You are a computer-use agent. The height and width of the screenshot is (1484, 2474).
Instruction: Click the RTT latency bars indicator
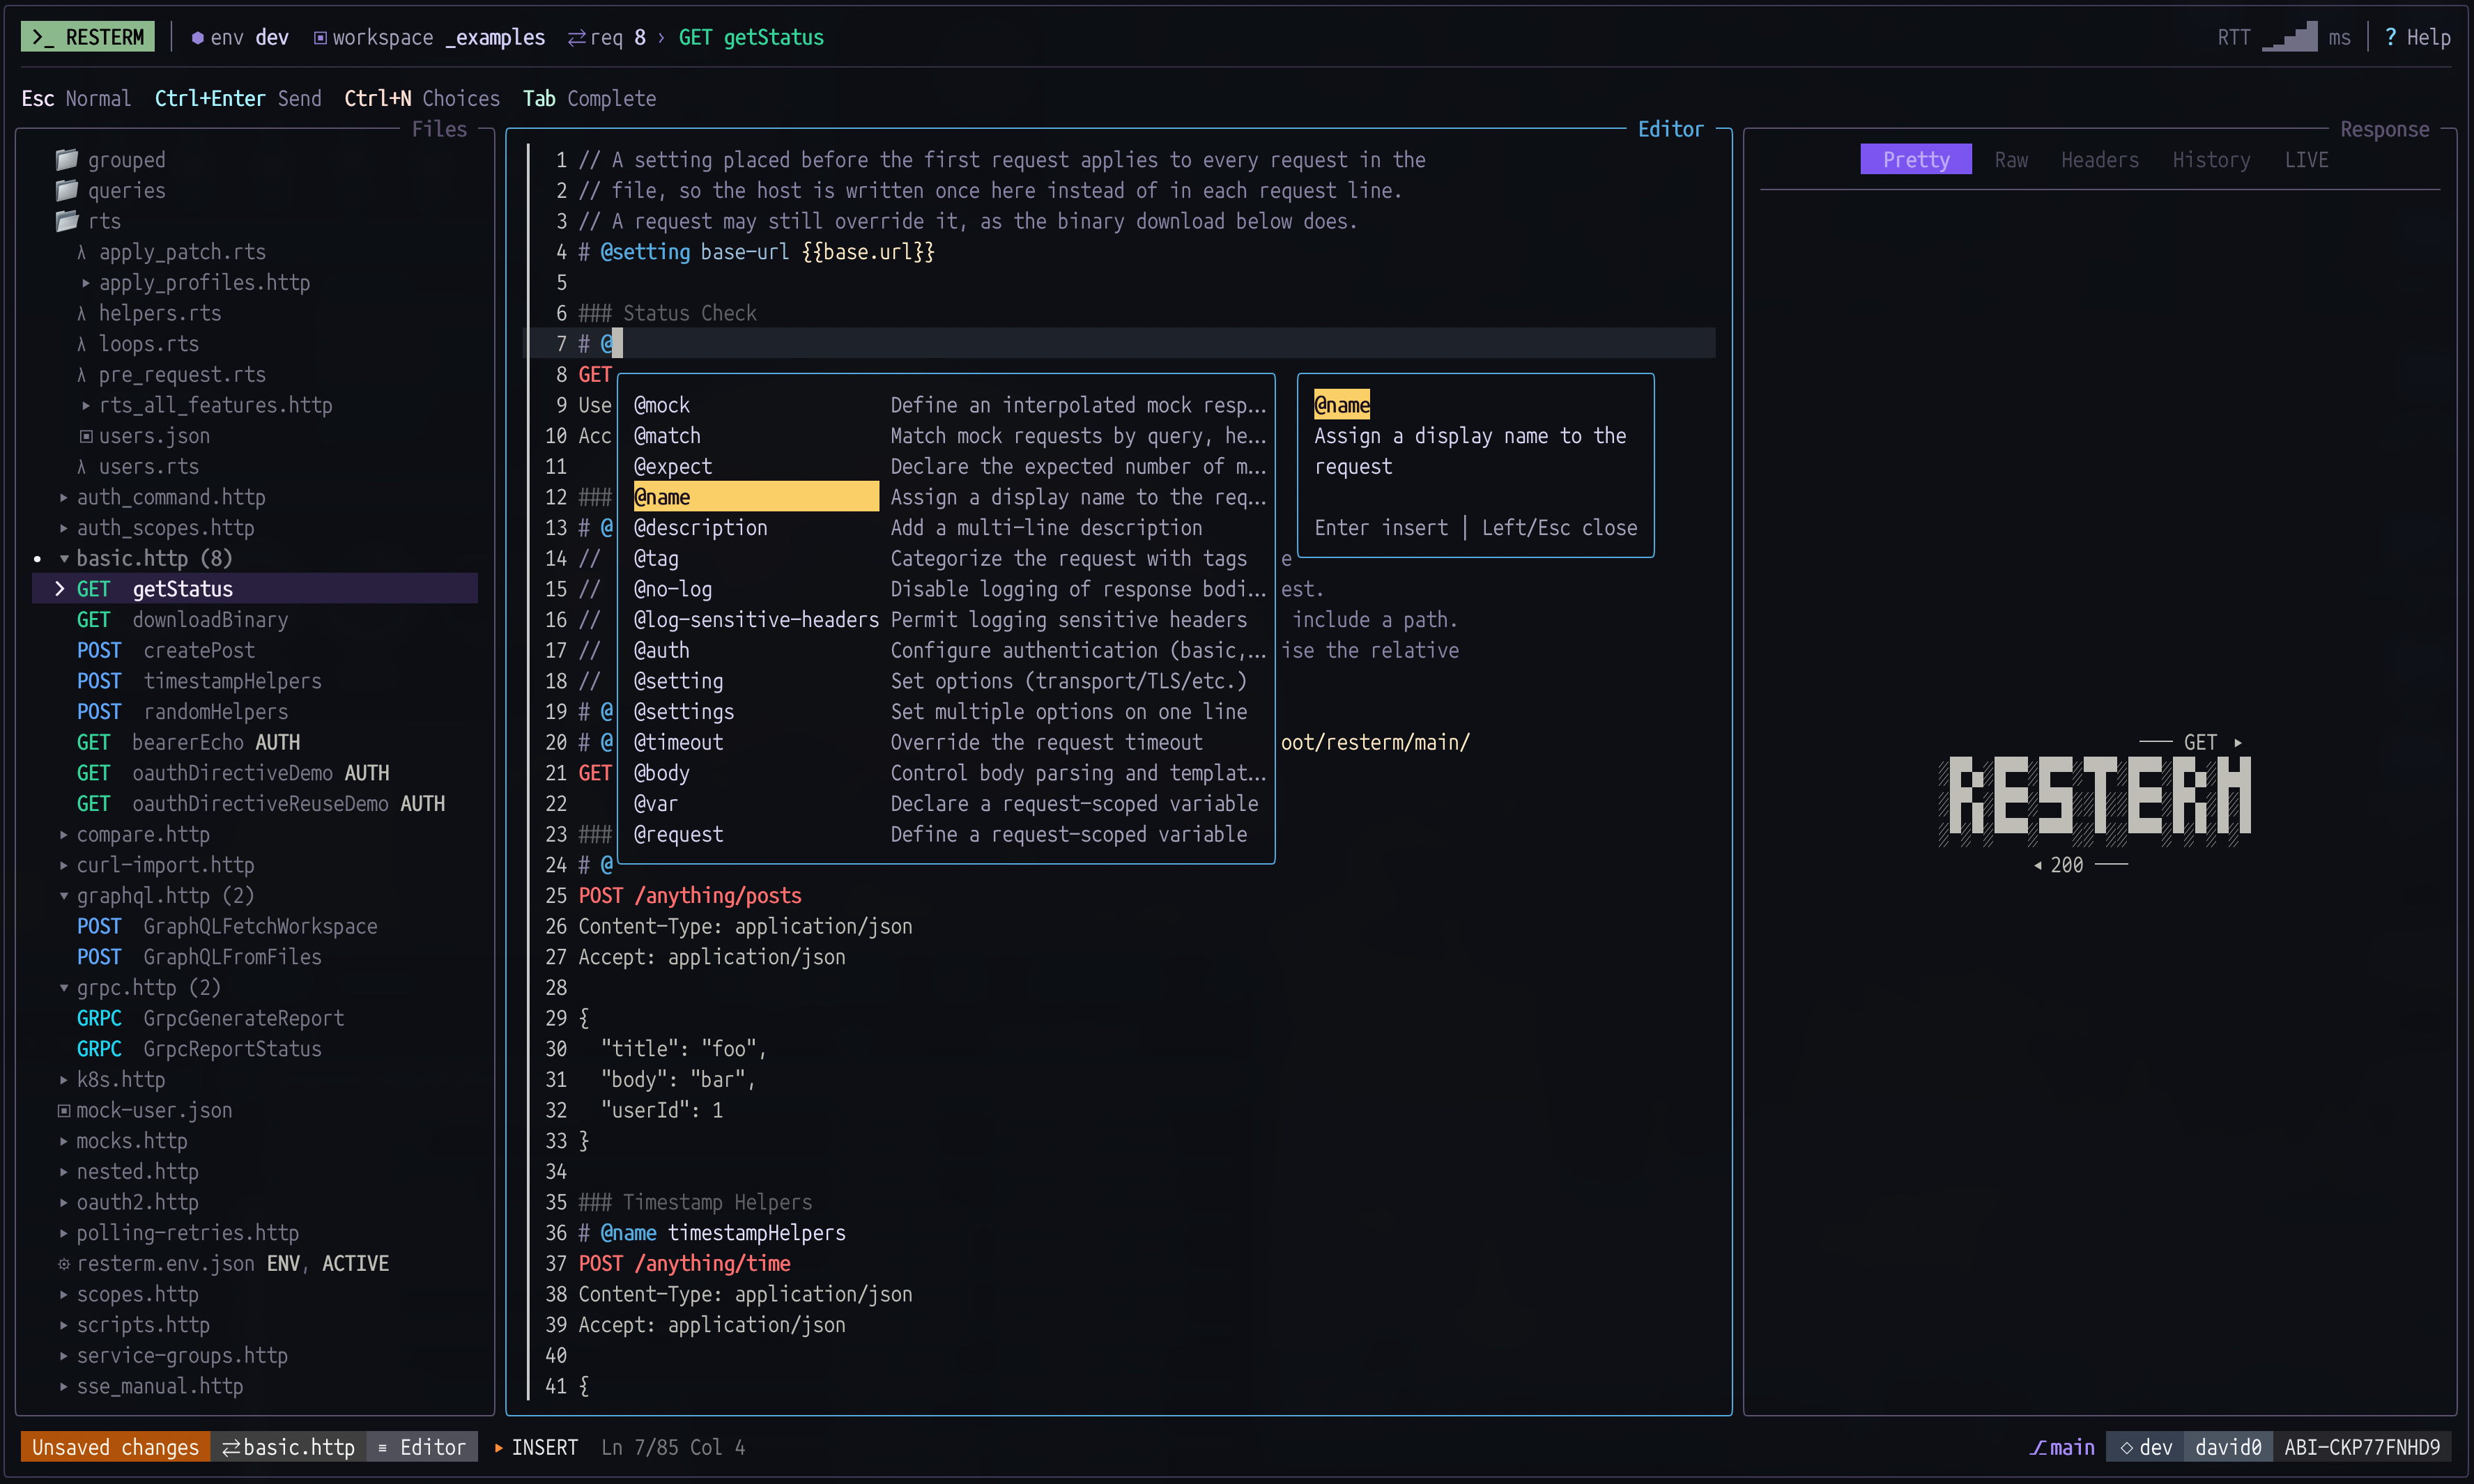(2289, 37)
